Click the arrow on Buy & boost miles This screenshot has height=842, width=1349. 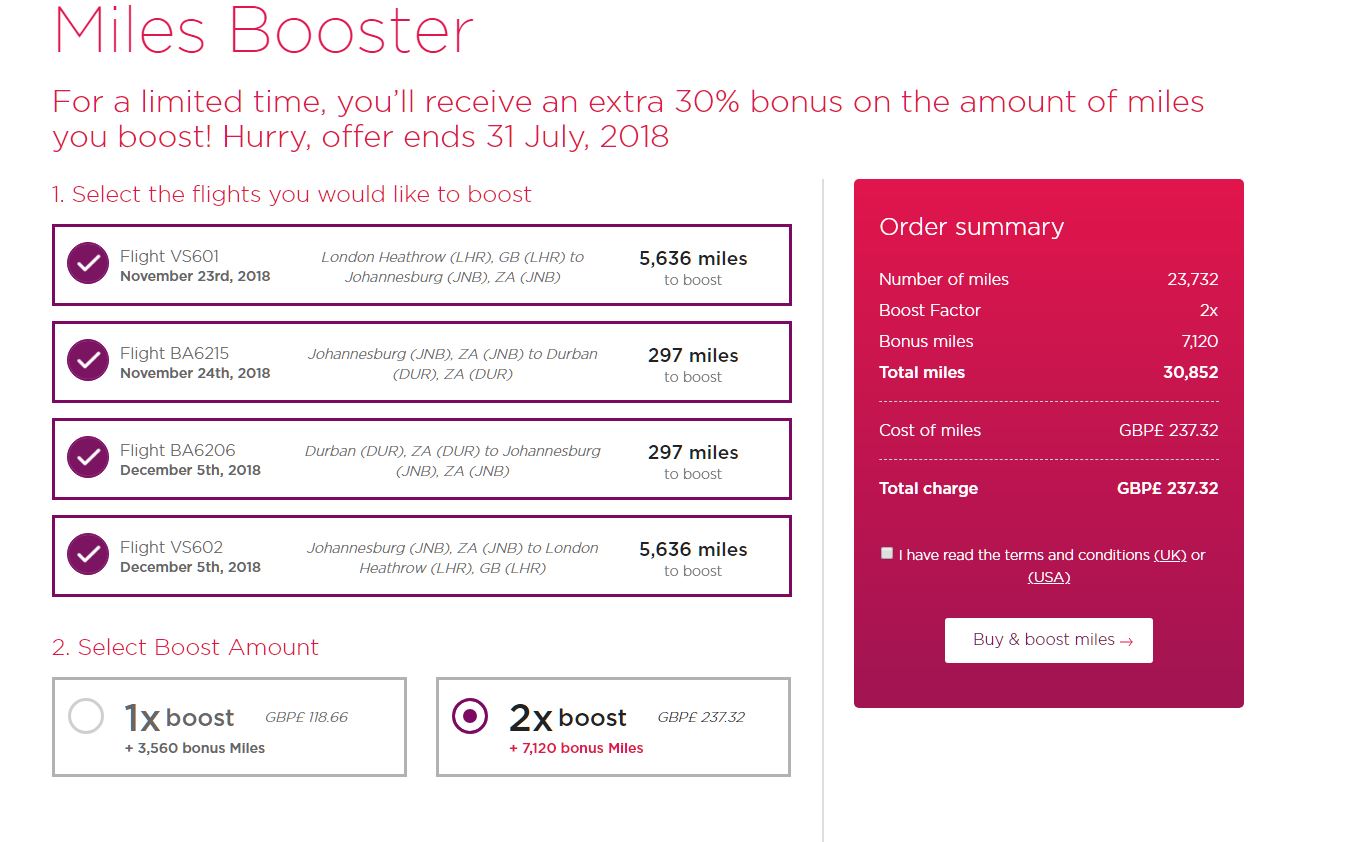click(1127, 641)
